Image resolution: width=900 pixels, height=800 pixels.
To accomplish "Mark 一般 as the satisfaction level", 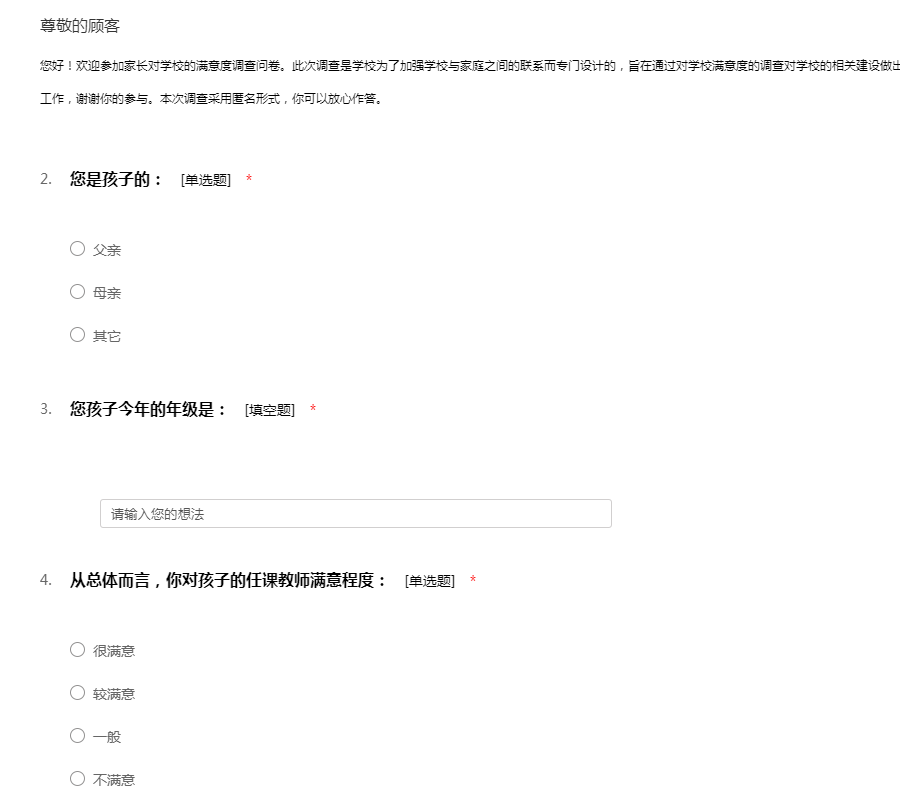I will (77, 736).
